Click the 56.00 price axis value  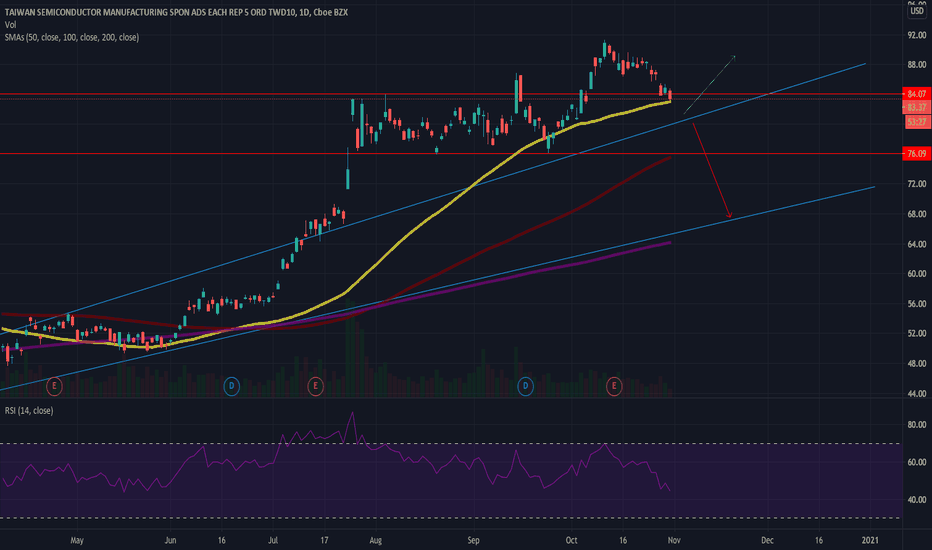tap(917, 303)
